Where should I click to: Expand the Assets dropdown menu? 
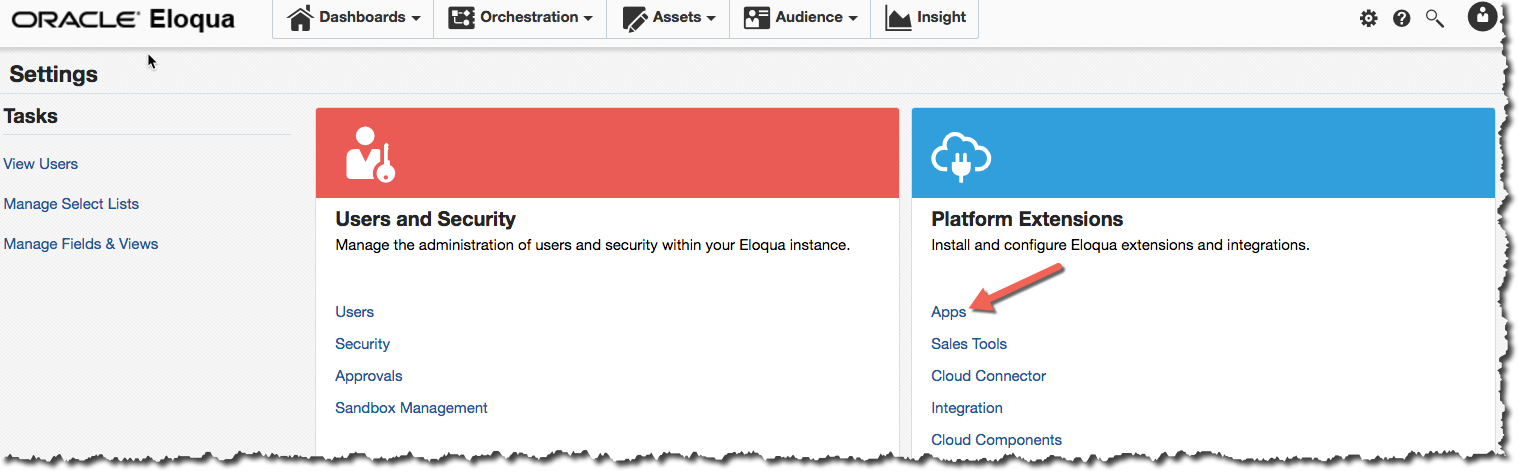668,18
